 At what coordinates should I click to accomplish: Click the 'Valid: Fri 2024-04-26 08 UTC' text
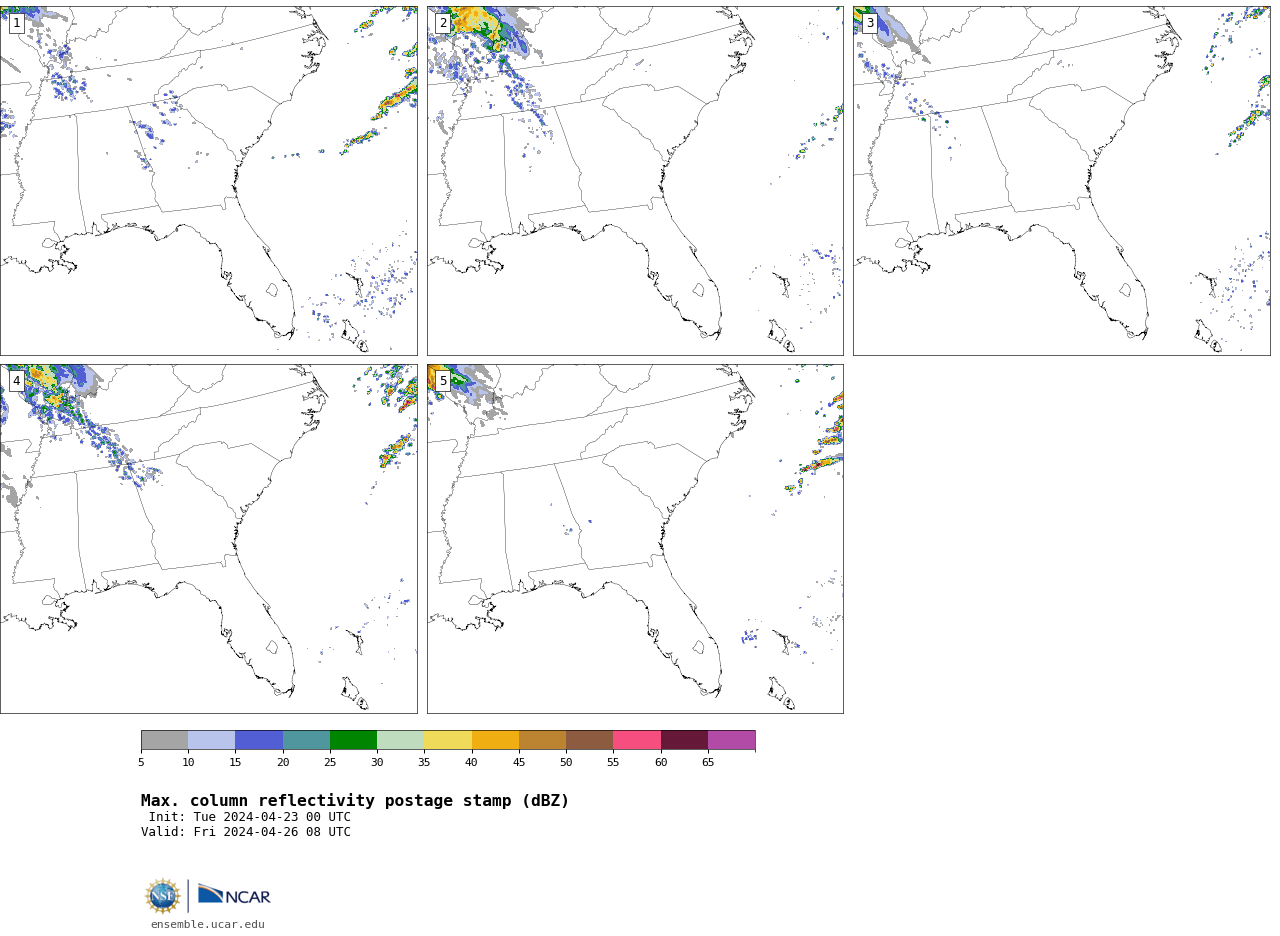pyautogui.click(x=246, y=832)
